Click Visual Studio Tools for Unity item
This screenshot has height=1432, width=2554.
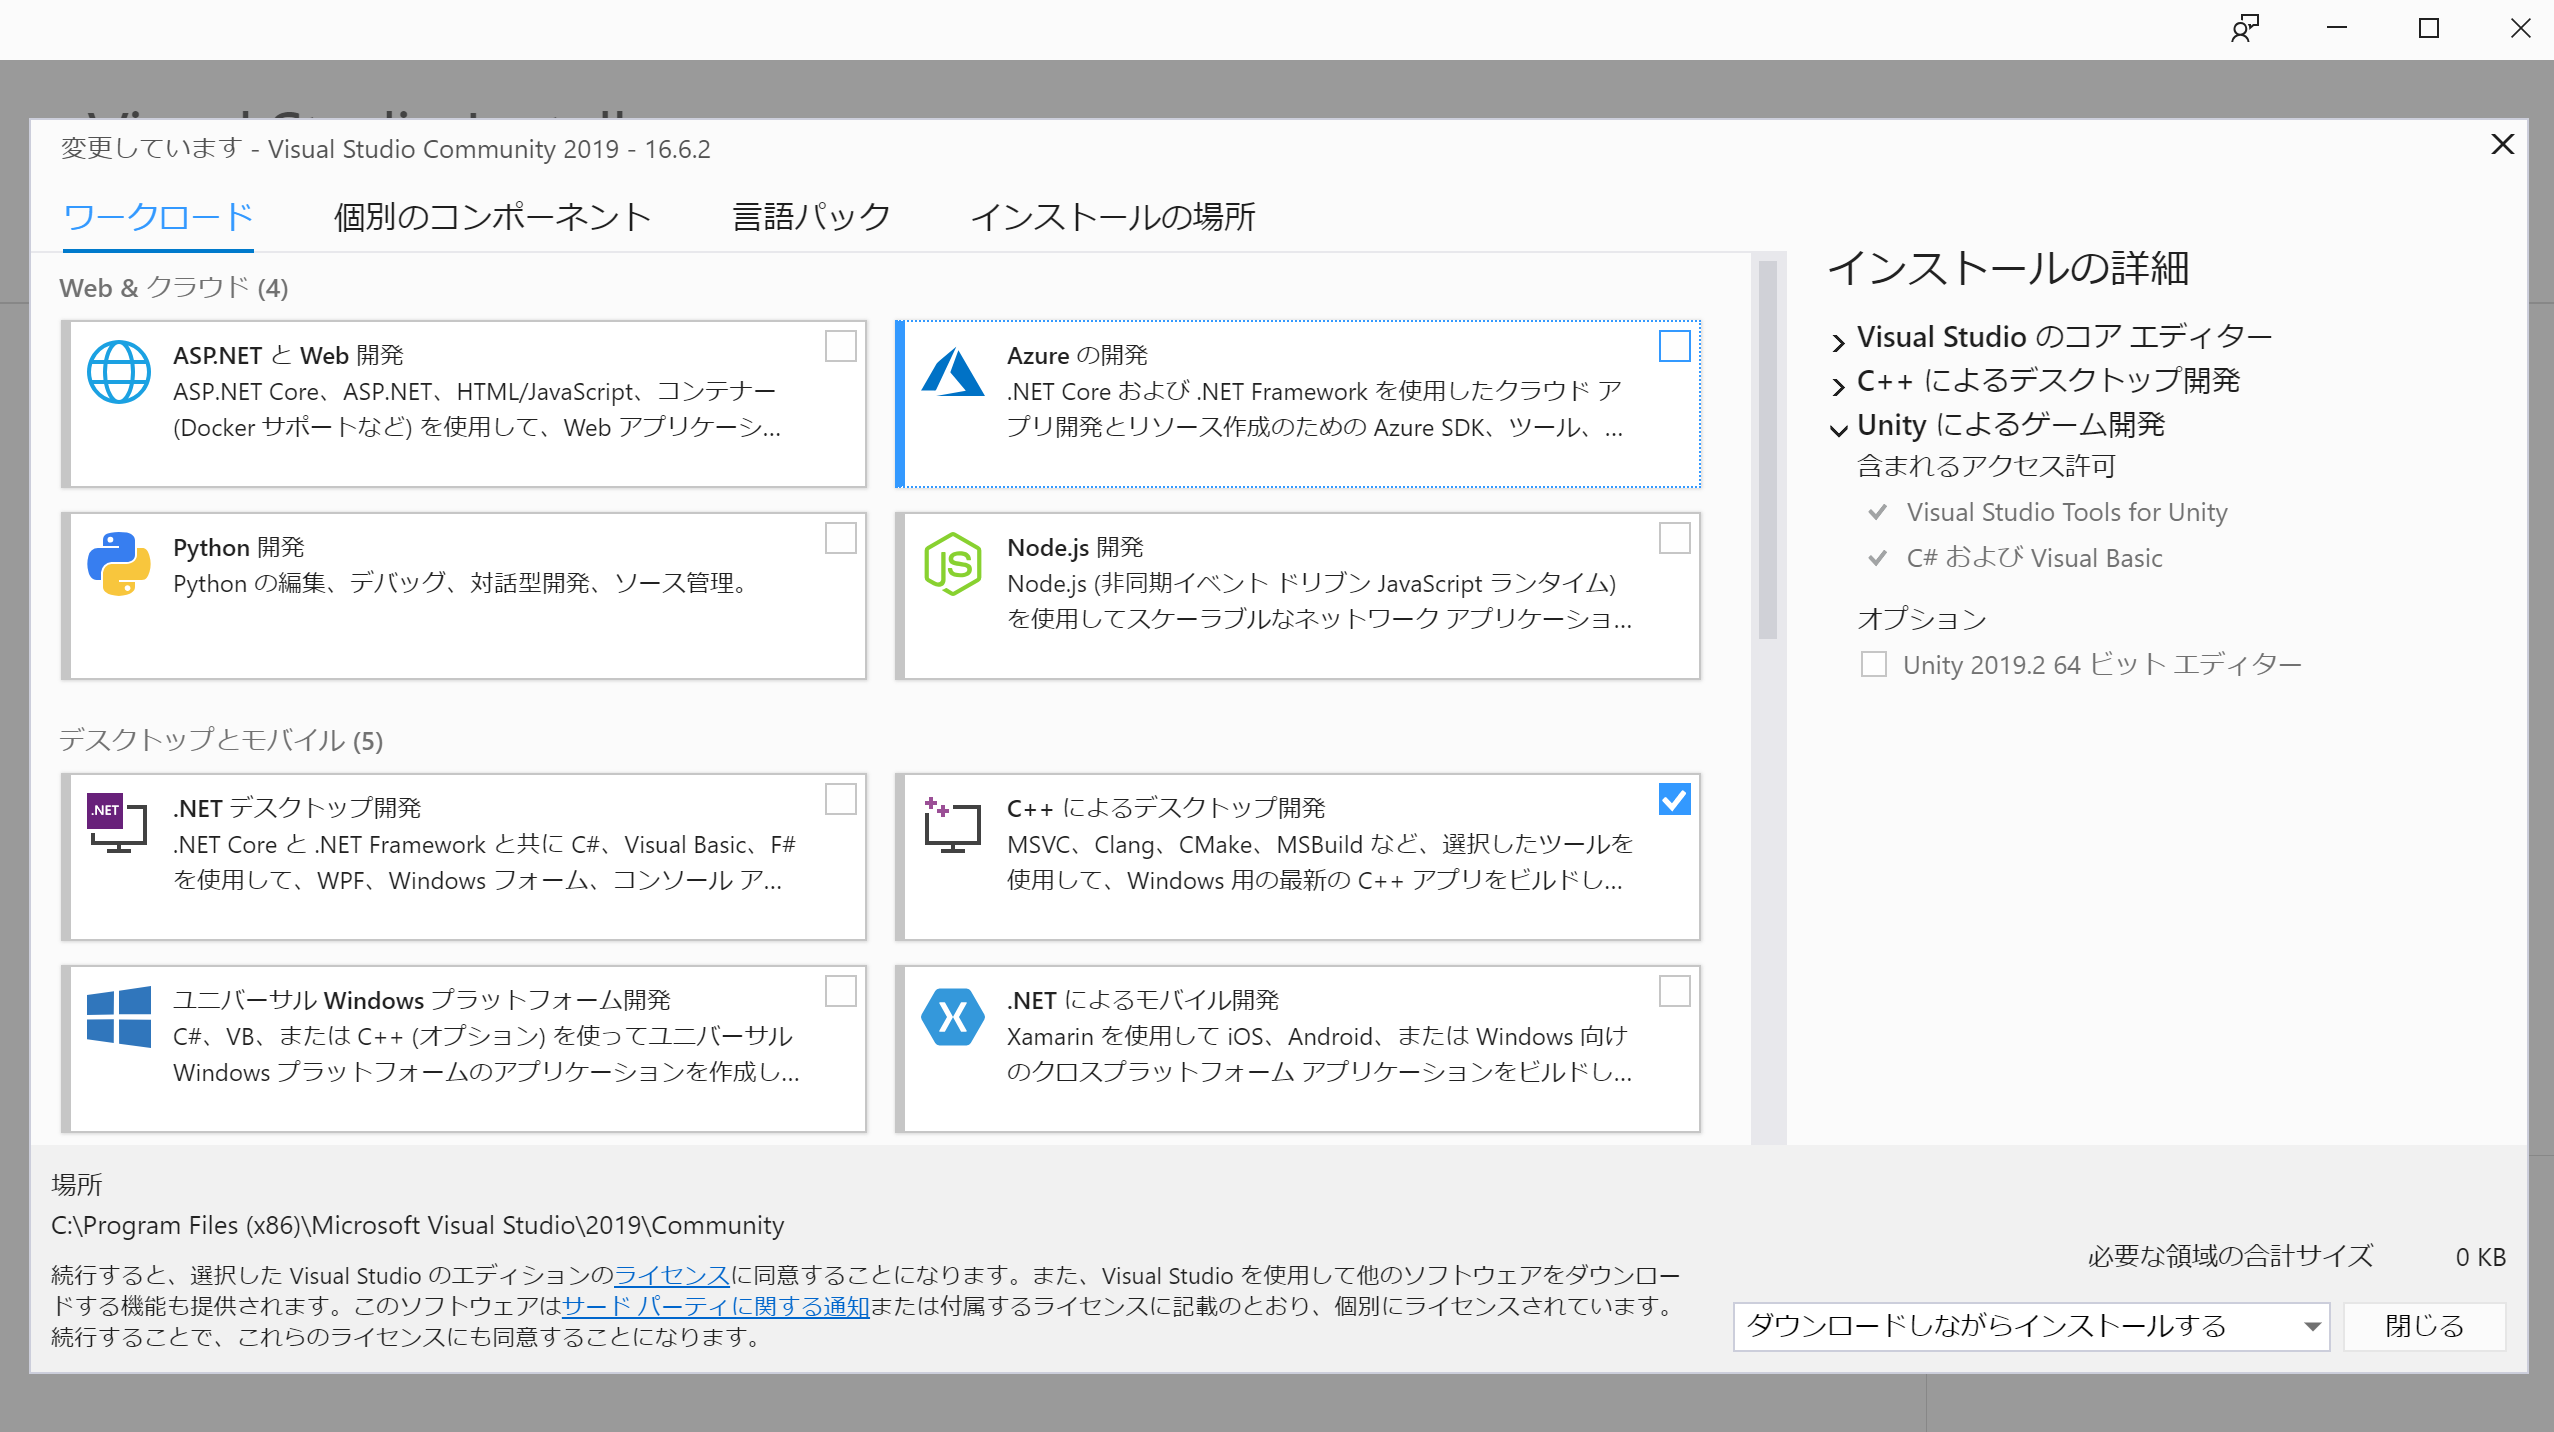(x=2067, y=512)
